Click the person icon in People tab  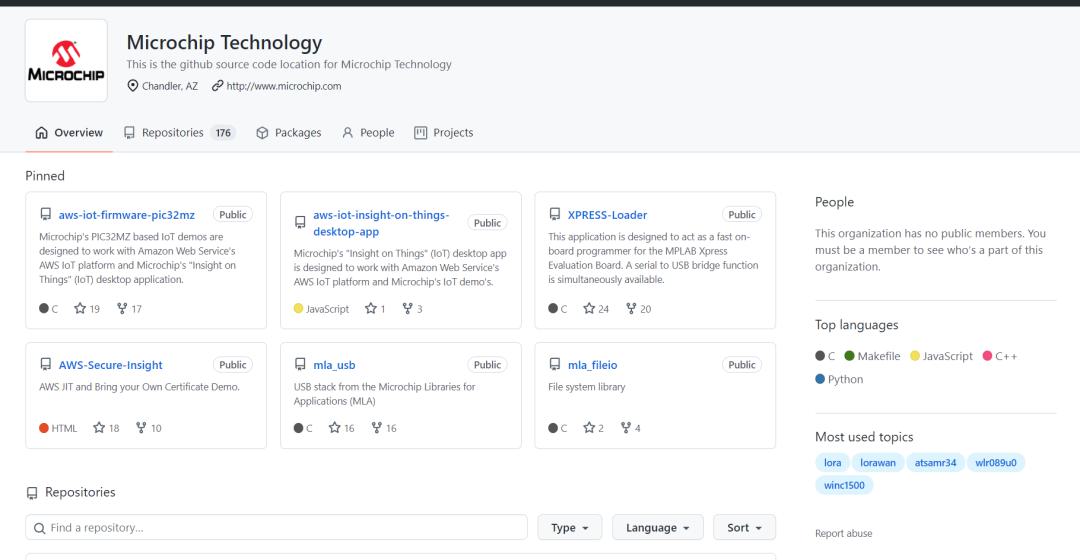coord(347,132)
